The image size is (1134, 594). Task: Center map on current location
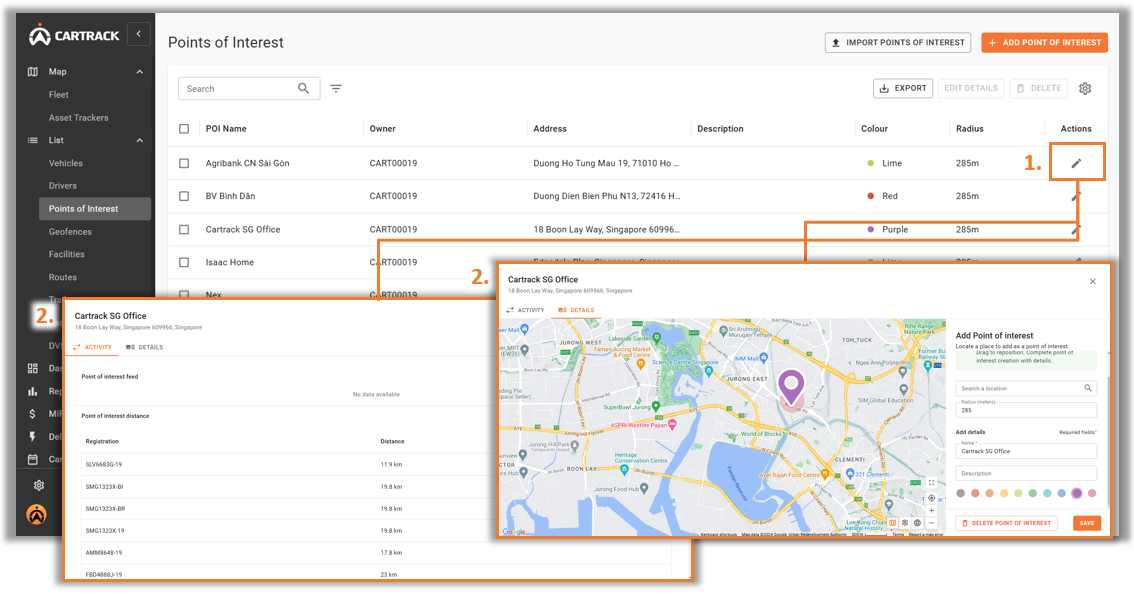point(932,498)
